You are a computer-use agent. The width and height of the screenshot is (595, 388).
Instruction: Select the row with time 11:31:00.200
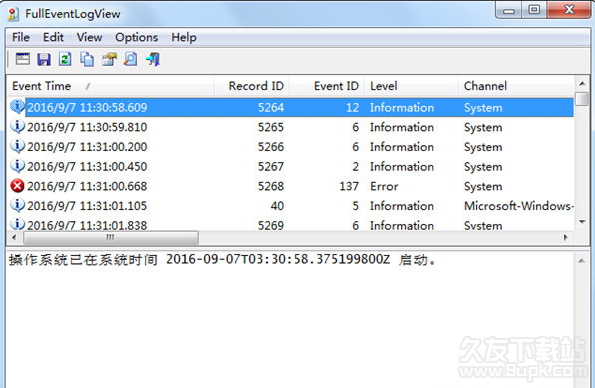click(x=291, y=147)
